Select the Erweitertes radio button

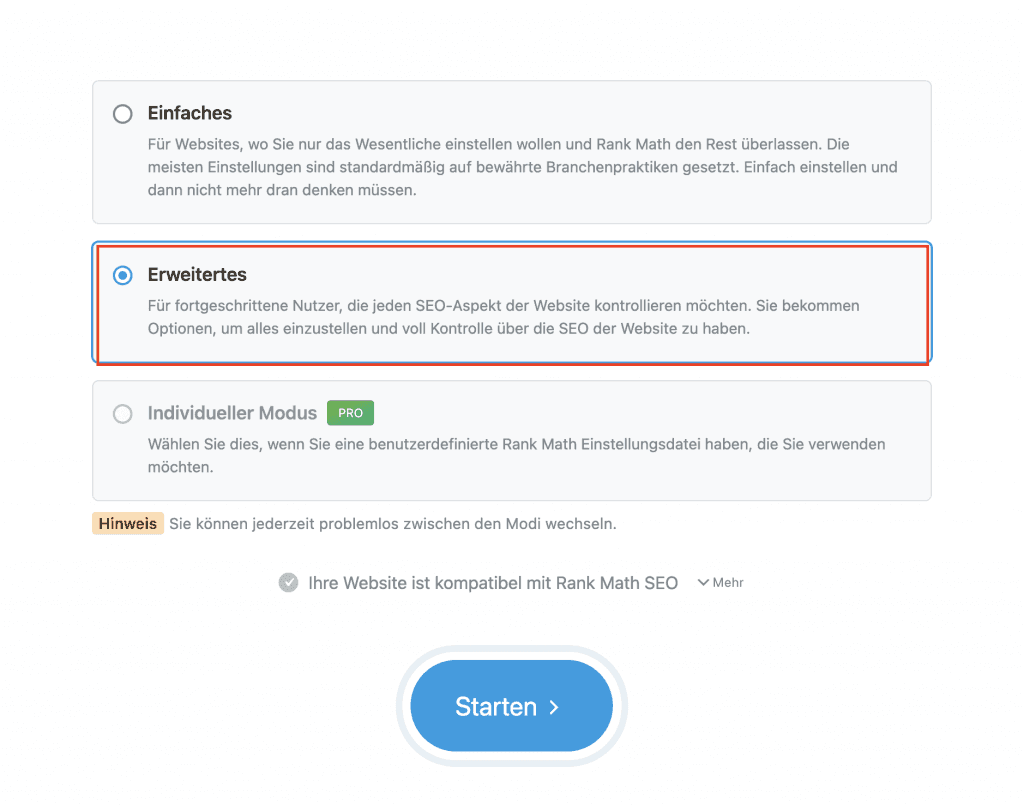tap(123, 275)
